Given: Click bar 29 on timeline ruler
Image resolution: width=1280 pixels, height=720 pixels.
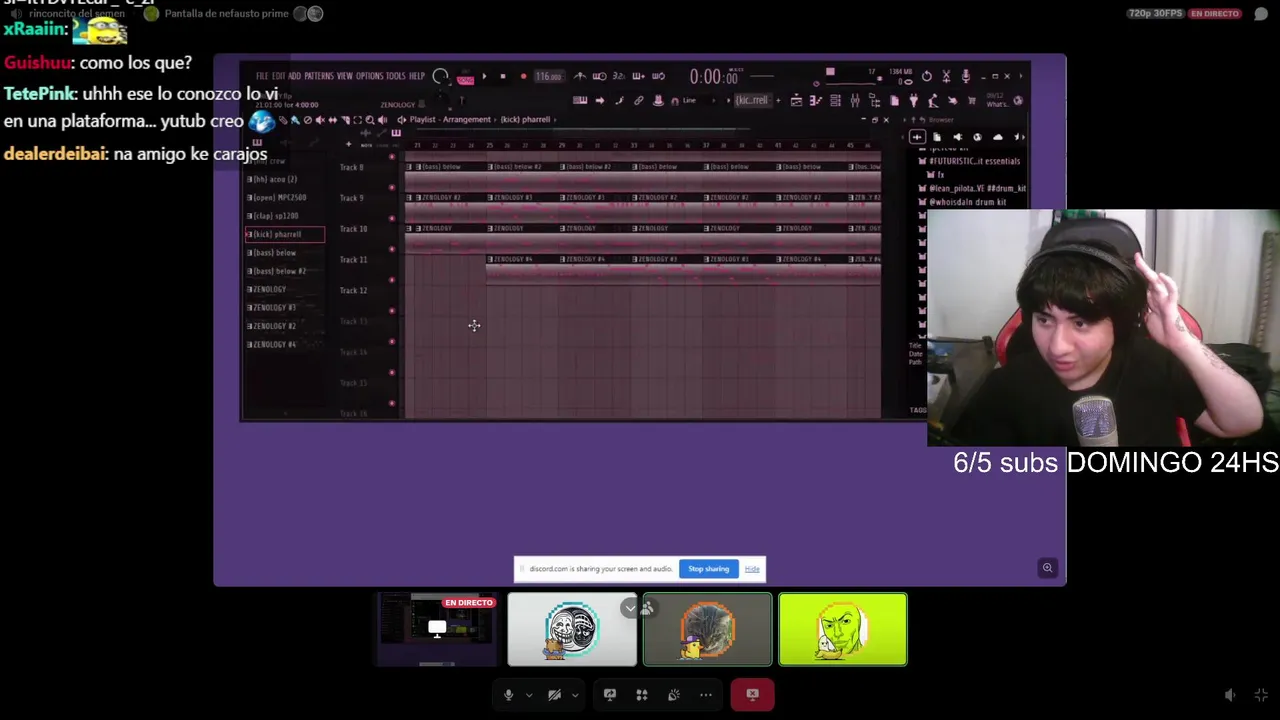Looking at the screenshot, I should click(561, 145).
